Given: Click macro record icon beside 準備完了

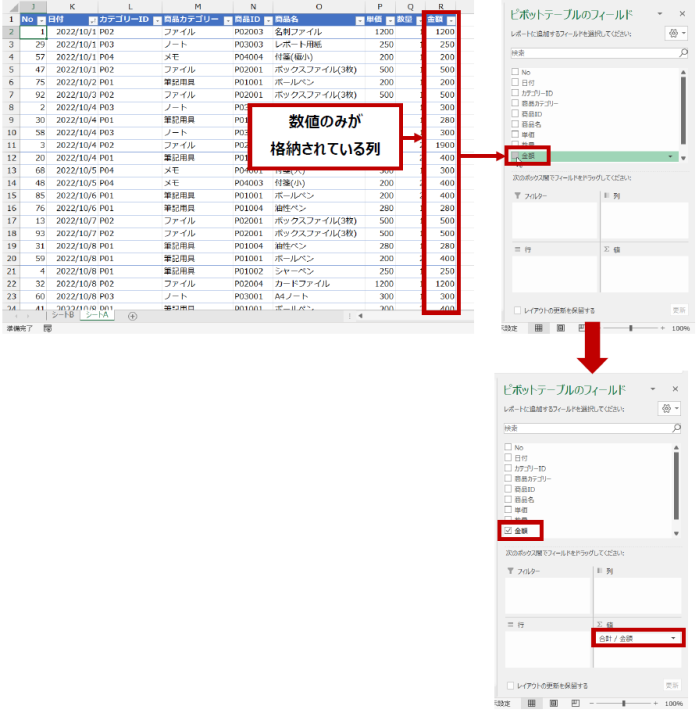Looking at the screenshot, I should tap(47, 327).
